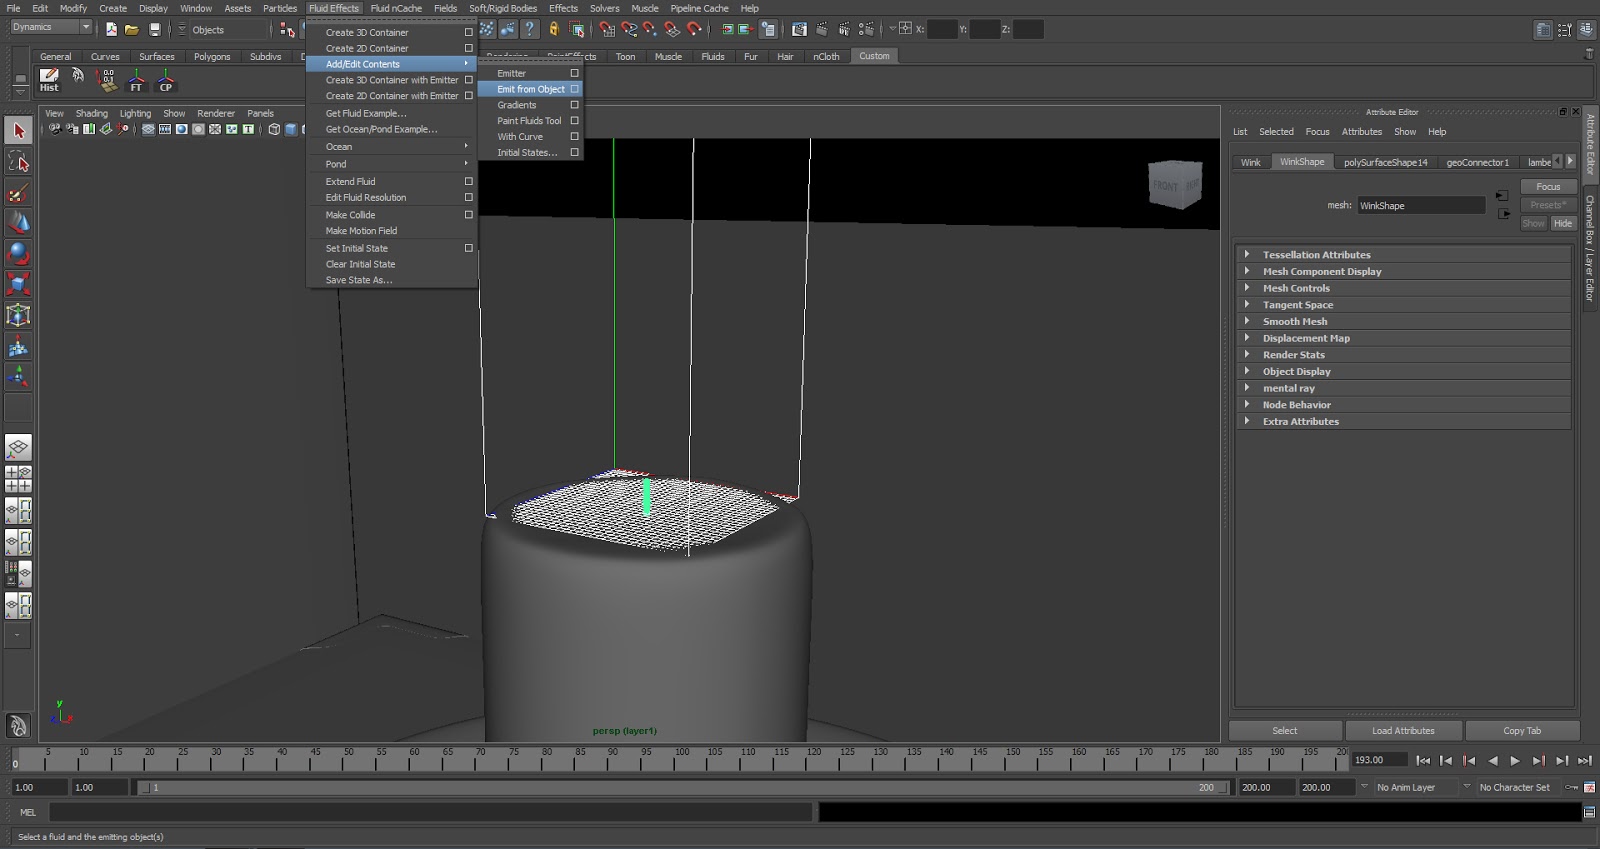Viewport: 1600px width, 849px height.
Task: Expand the Smooth Mesh section
Action: (x=1403, y=321)
